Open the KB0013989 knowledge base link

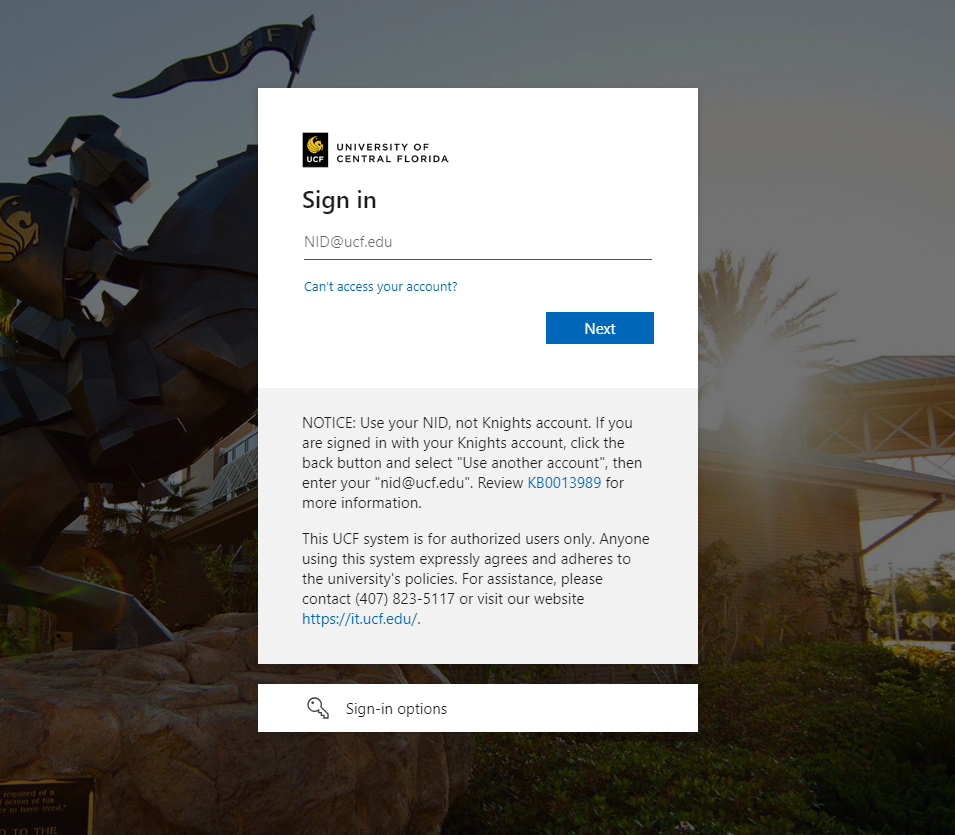(564, 483)
